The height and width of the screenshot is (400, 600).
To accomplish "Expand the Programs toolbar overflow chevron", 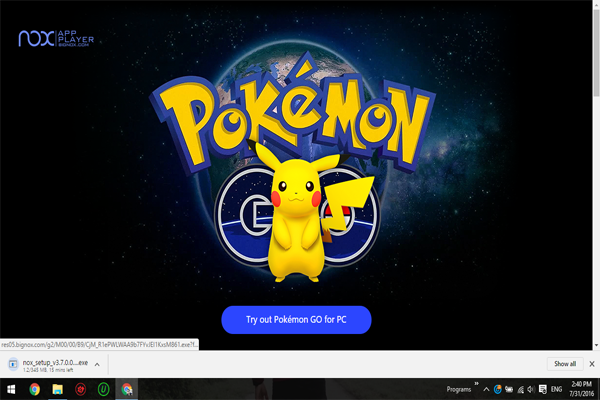I will (476, 384).
